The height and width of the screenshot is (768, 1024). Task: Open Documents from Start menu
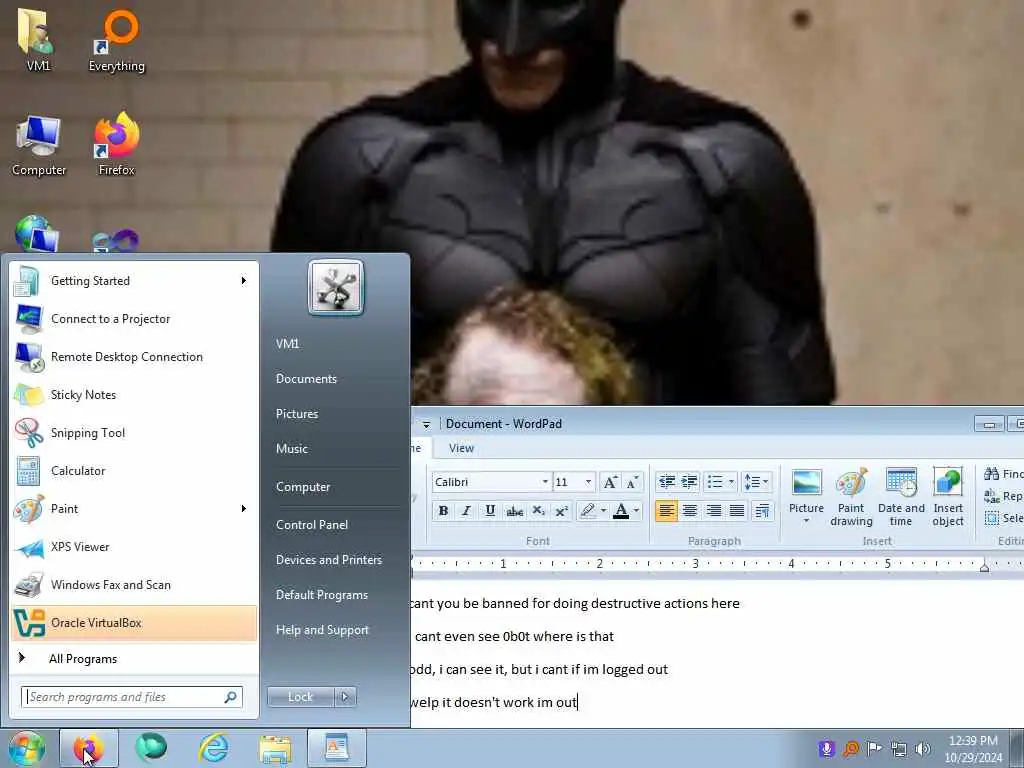[x=306, y=379]
